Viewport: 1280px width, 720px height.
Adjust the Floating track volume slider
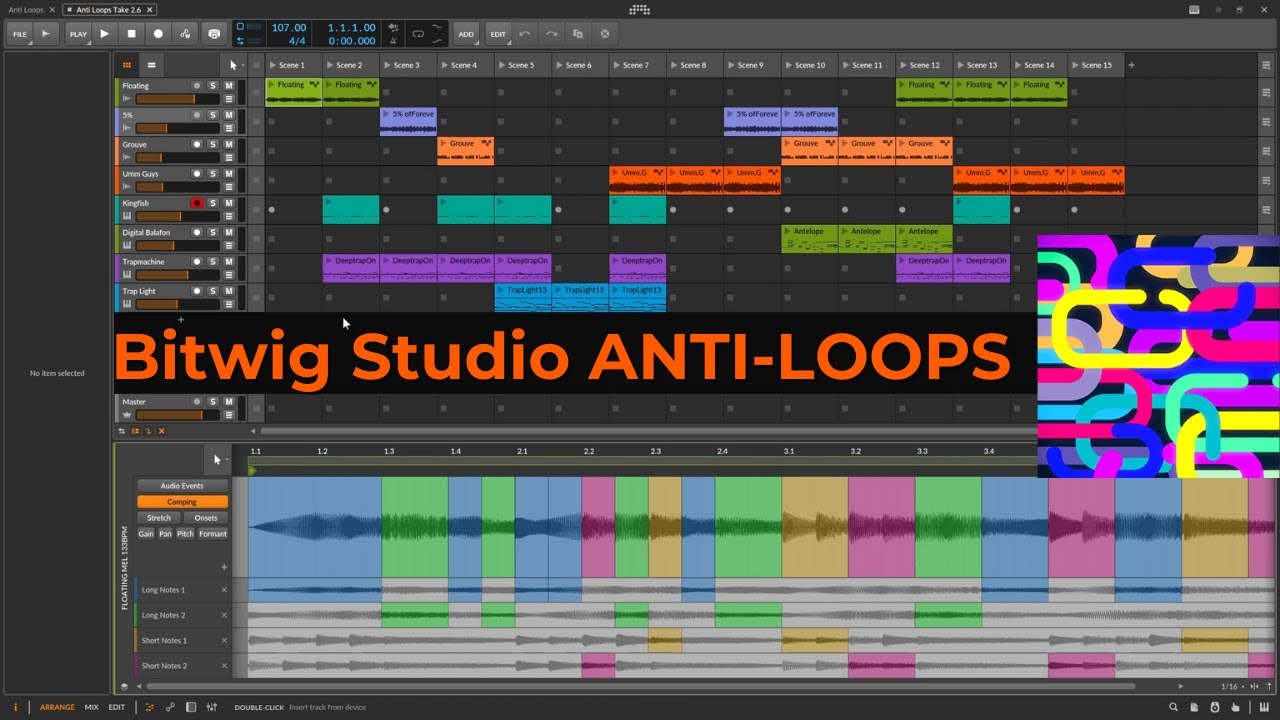coord(178,99)
